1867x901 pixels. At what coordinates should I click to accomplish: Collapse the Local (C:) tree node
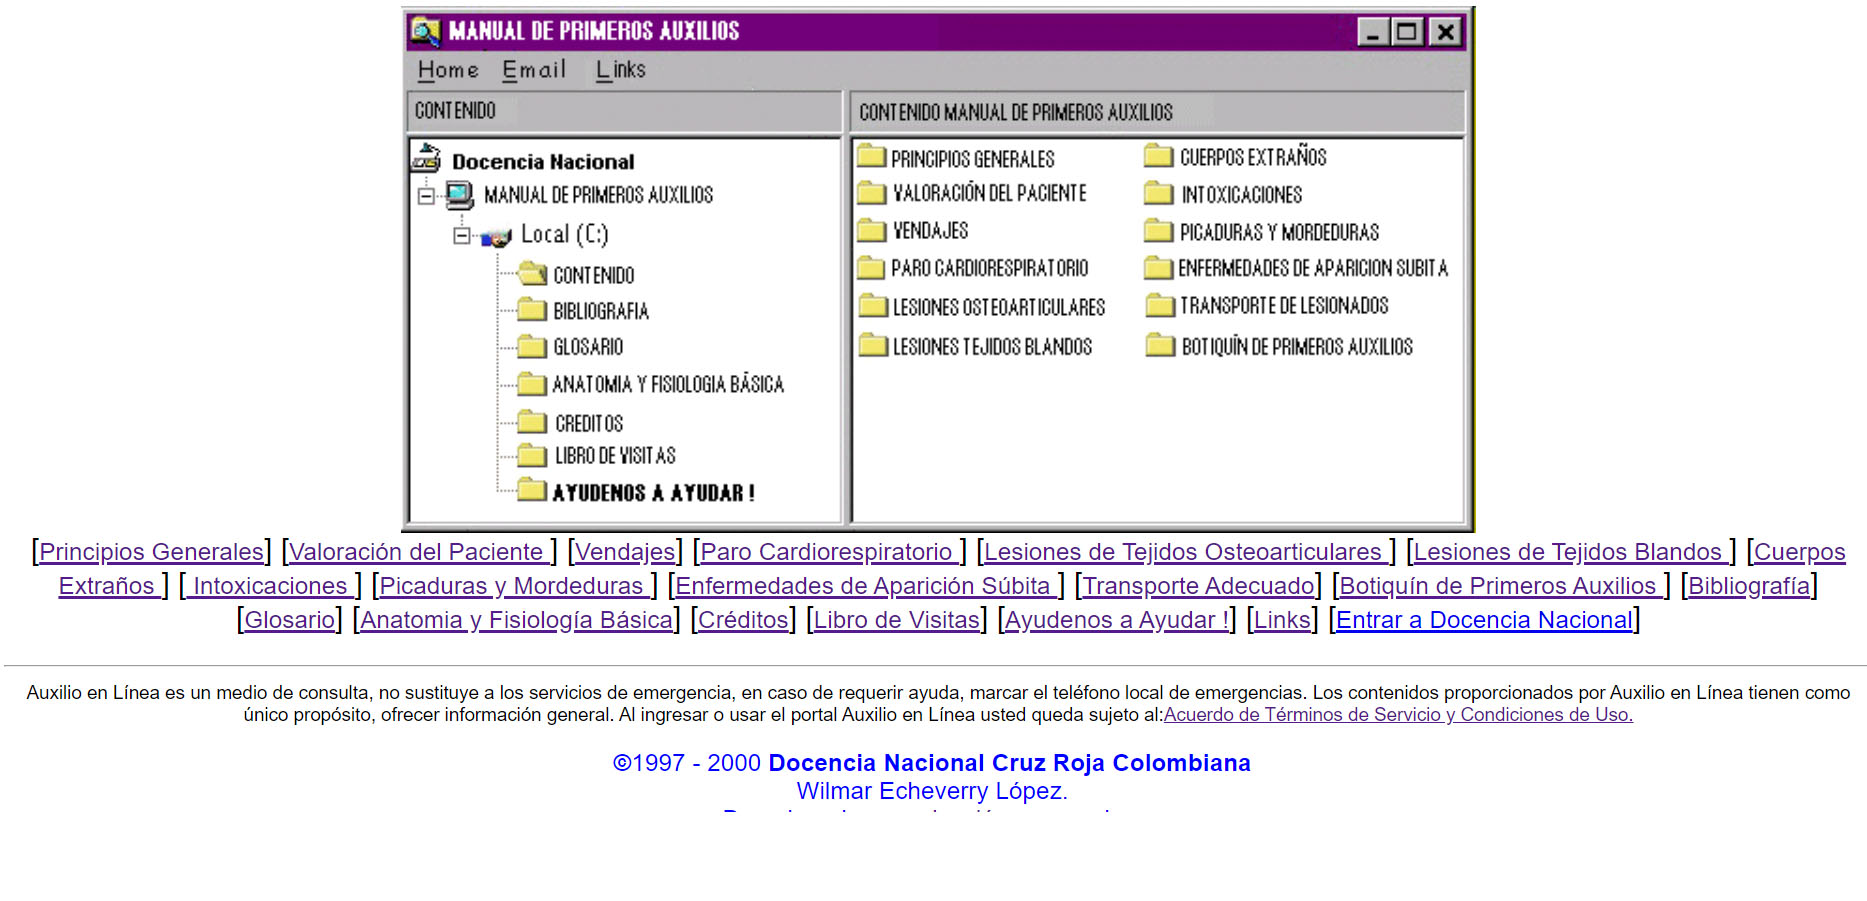(x=461, y=236)
